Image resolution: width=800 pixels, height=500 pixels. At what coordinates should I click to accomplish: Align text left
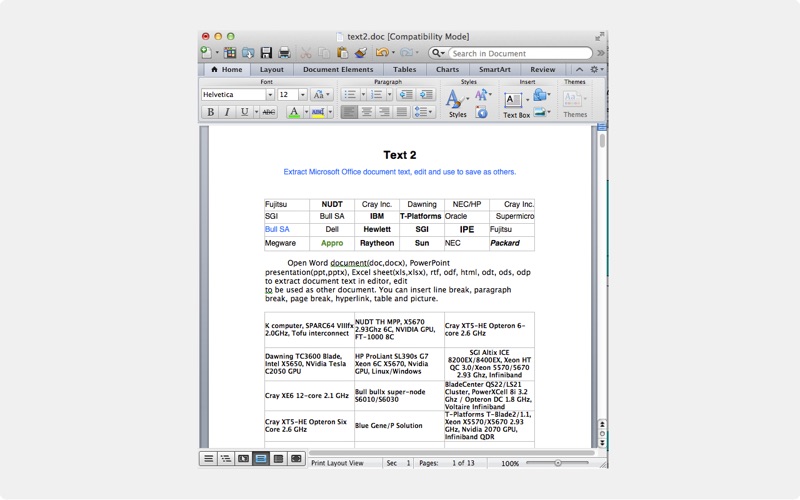(349, 112)
